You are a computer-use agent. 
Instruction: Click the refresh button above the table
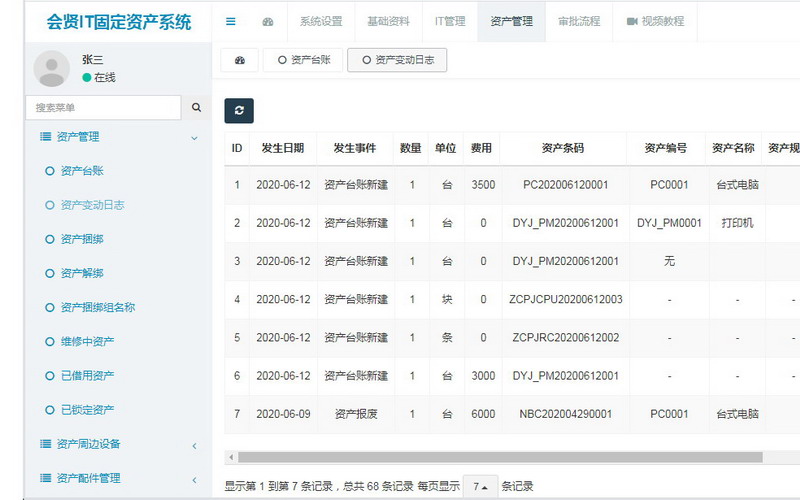(x=239, y=111)
